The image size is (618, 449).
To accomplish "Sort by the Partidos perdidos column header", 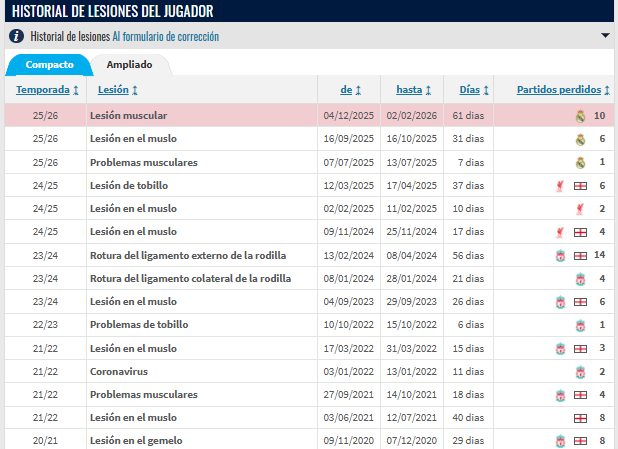I will coord(559,90).
